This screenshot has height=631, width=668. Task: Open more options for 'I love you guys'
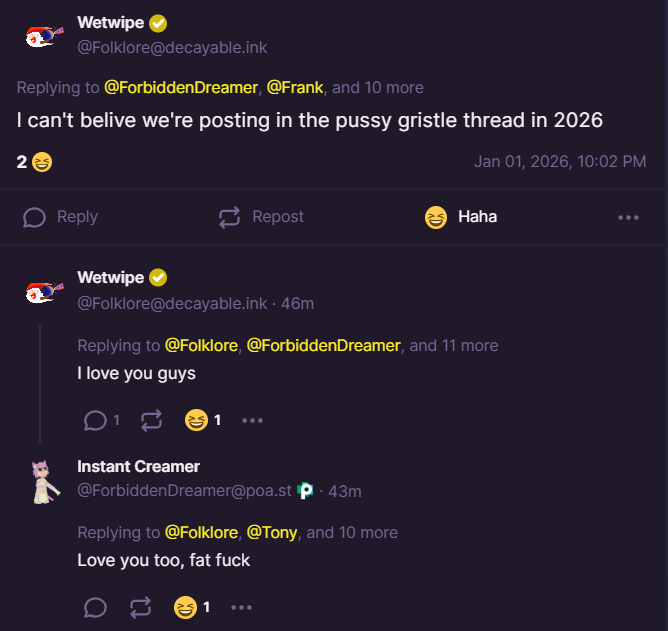tap(252, 420)
